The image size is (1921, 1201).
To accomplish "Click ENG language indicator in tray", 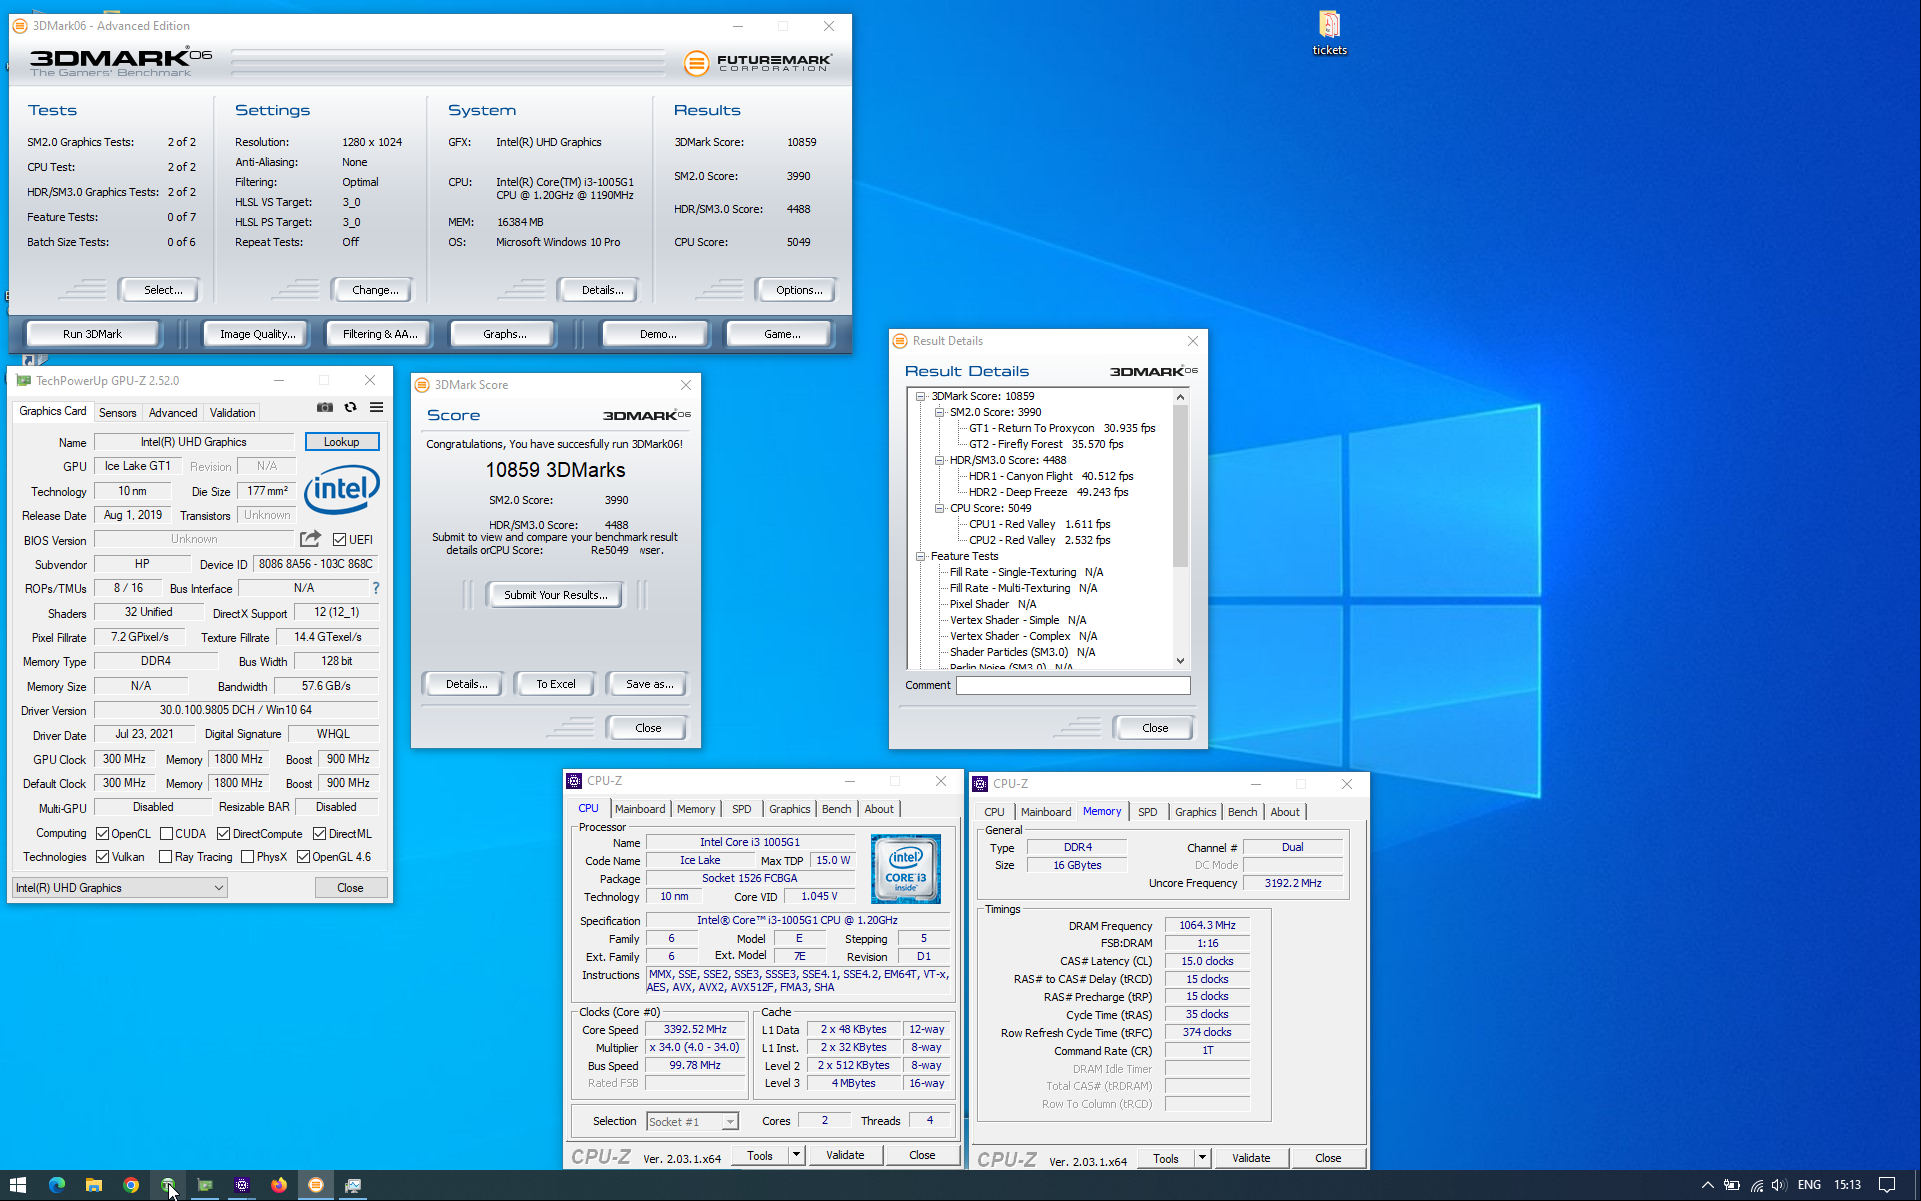I will pyautogui.click(x=1809, y=1185).
